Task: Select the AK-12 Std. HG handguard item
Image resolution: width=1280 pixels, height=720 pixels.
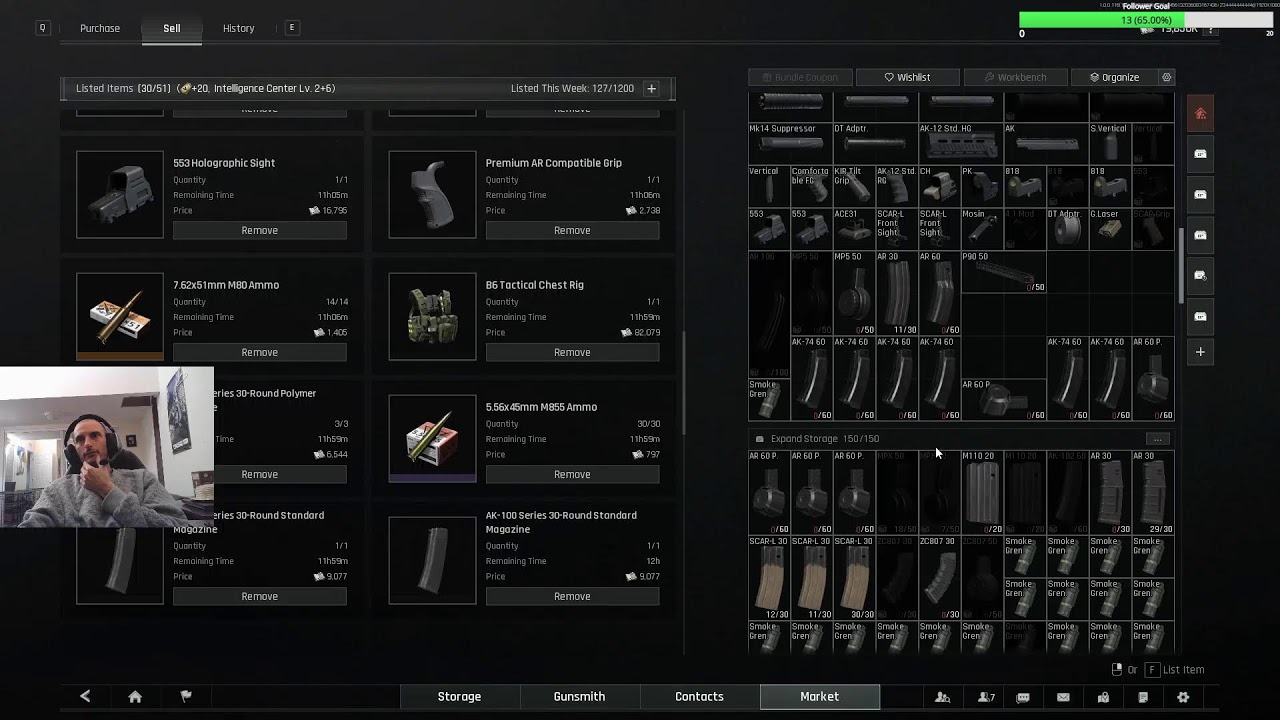Action: pos(960,143)
